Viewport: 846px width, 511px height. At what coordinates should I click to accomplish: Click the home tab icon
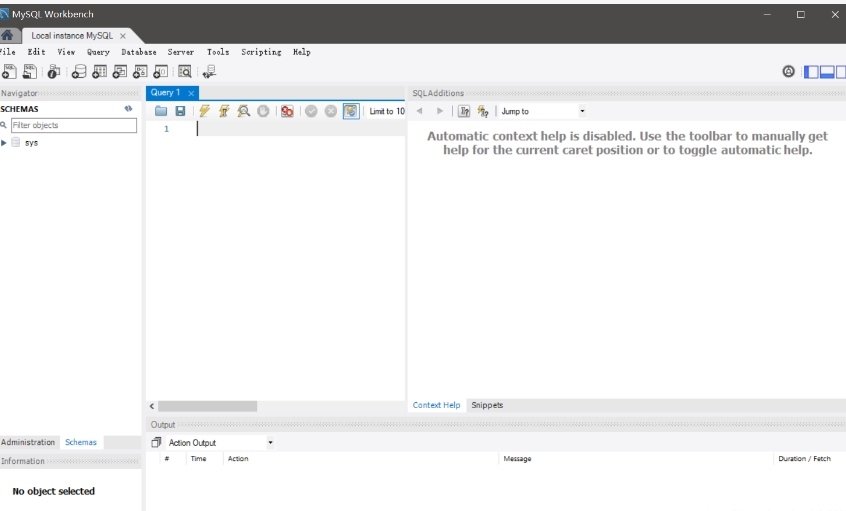coord(7,35)
